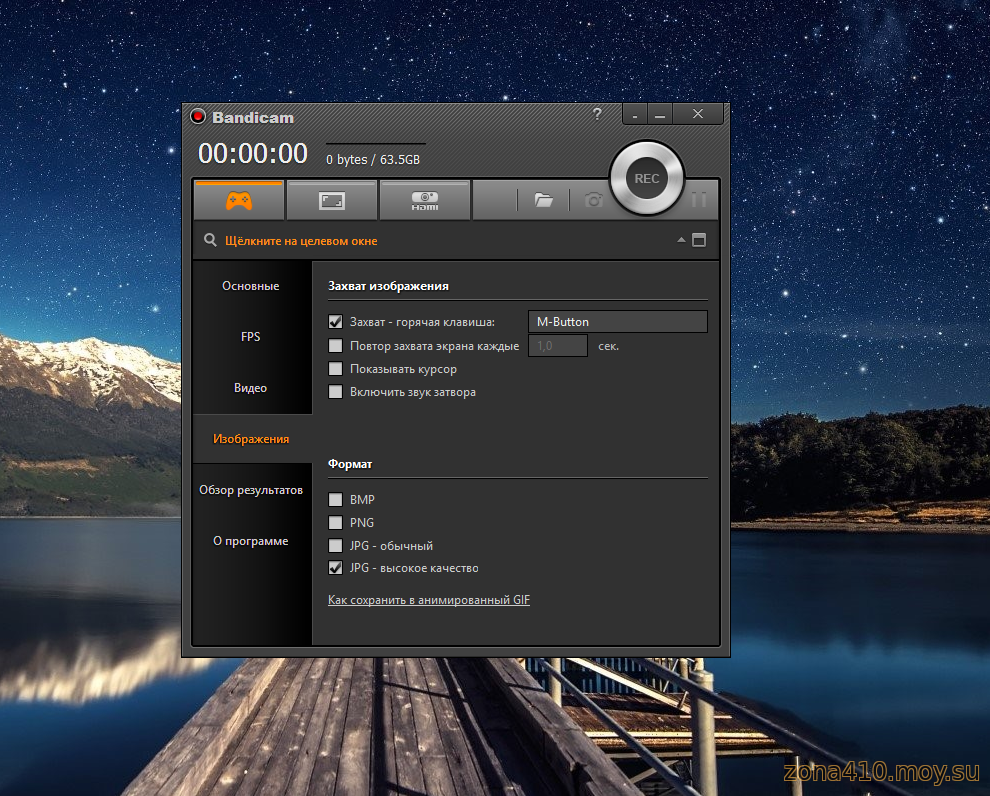This screenshot has width=990, height=796.
Task: Select the game recording mode gamepad icon
Action: pos(238,201)
